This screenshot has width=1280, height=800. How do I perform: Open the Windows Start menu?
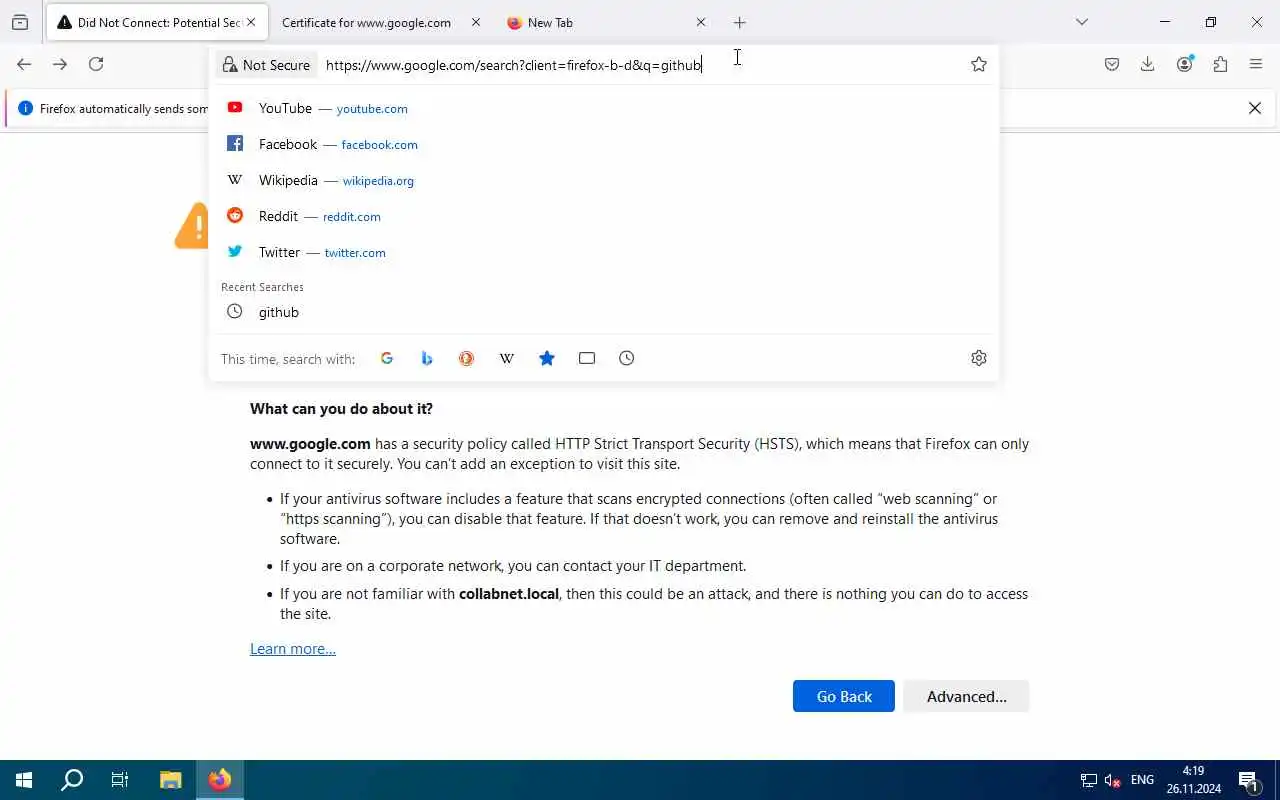pos(24,780)
